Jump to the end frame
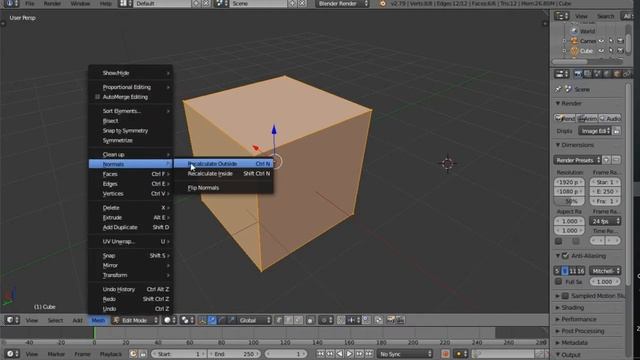Image resolution: width=640 pixels, height=360 pixels. tap(369, 354)
